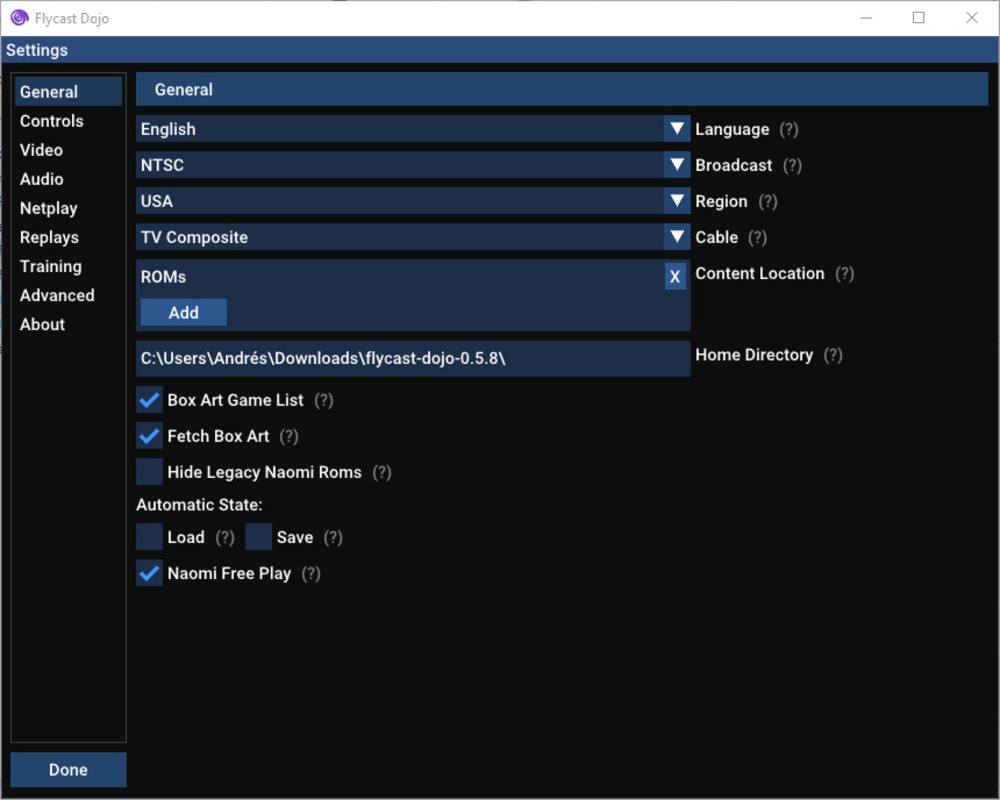Image resolution: width=1000 pixels, height=800 pixels.
Task: Open the General settings tab
Action: tap(68, 92)
